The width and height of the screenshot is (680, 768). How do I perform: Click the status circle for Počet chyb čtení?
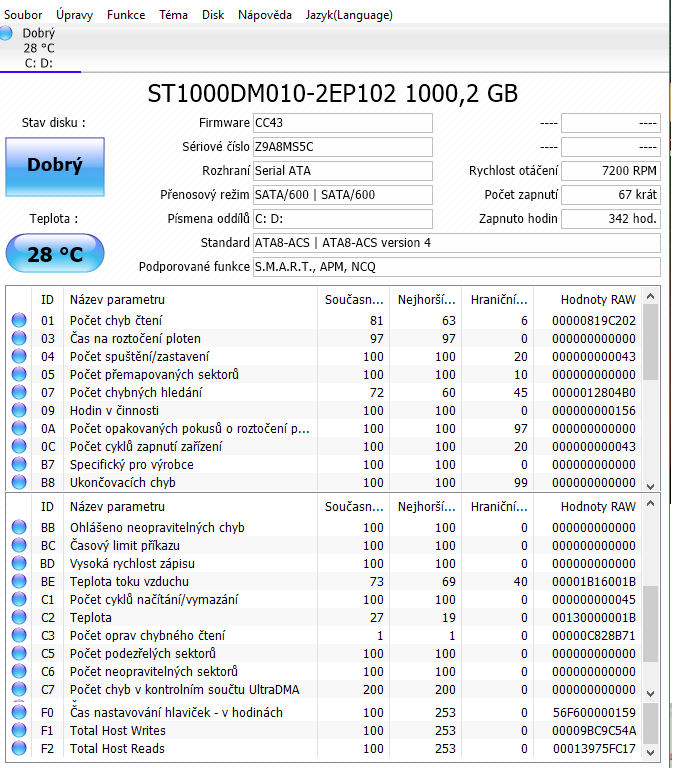(19, 320)
